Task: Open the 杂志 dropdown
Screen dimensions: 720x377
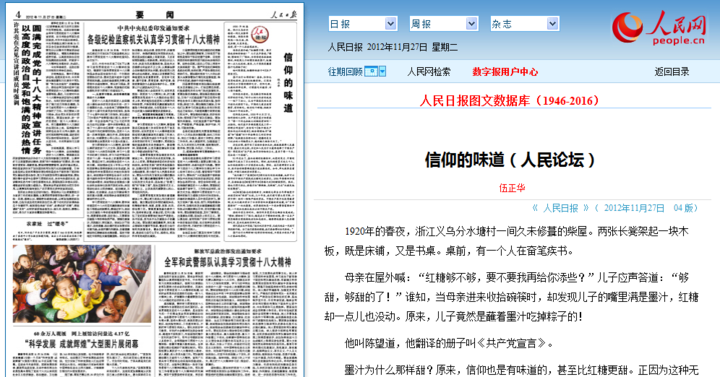Action: (x=524, y=23)
